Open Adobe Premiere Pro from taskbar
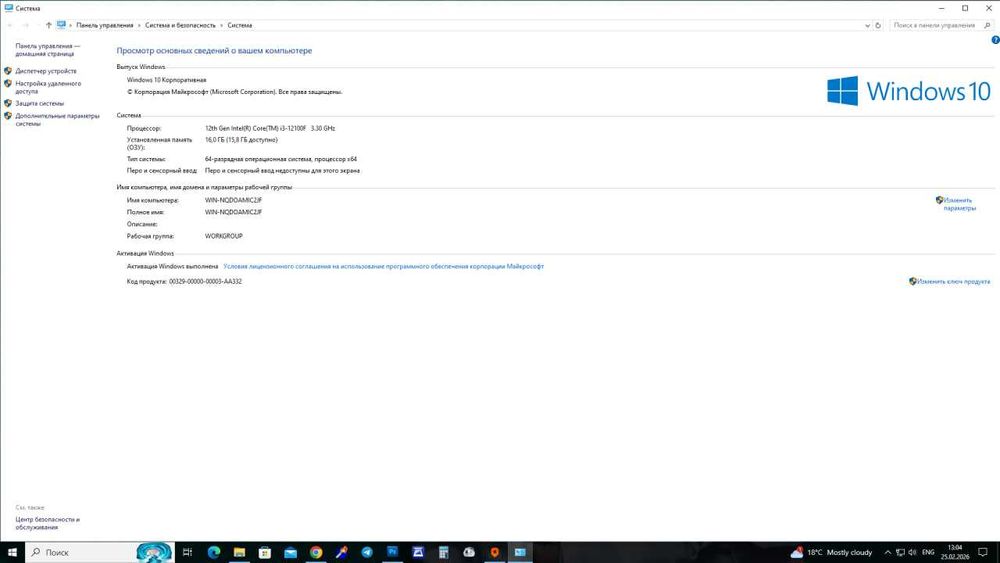The image size is (1000, 563). tap(392, 552)
